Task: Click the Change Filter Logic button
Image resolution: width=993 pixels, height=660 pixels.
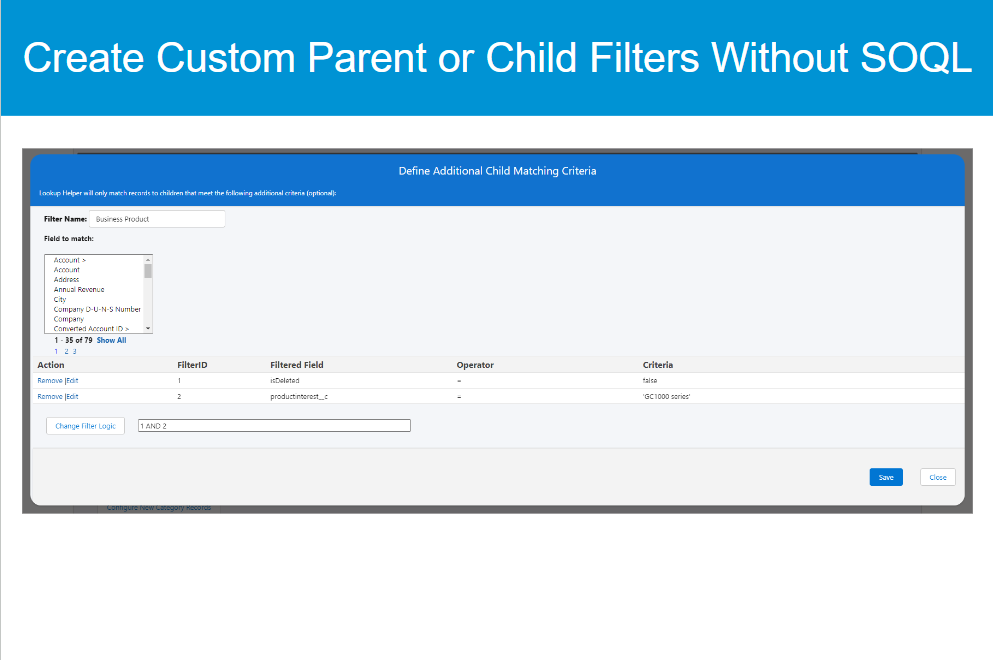Action: tap(85, 426)
